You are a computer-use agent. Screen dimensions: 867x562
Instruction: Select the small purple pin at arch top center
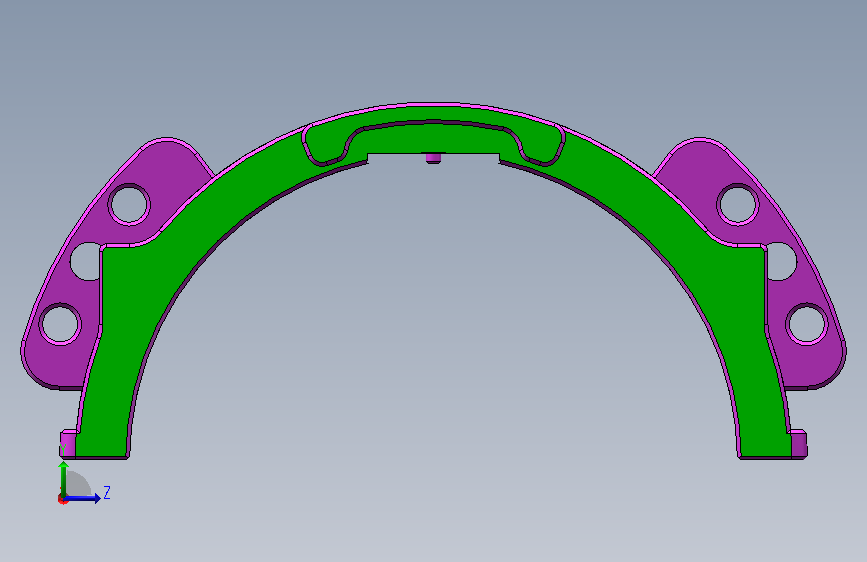click(x=434, y=158)
